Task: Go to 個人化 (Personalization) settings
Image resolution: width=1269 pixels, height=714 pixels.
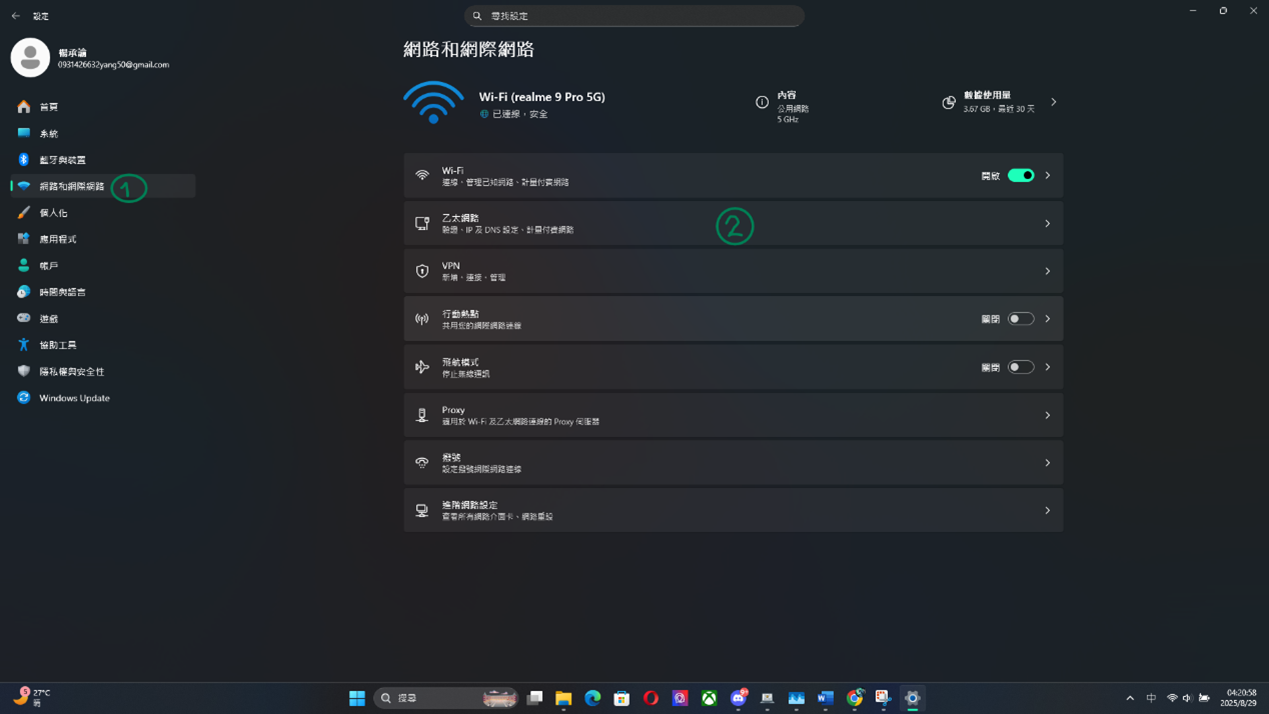Action: (53, 213)
